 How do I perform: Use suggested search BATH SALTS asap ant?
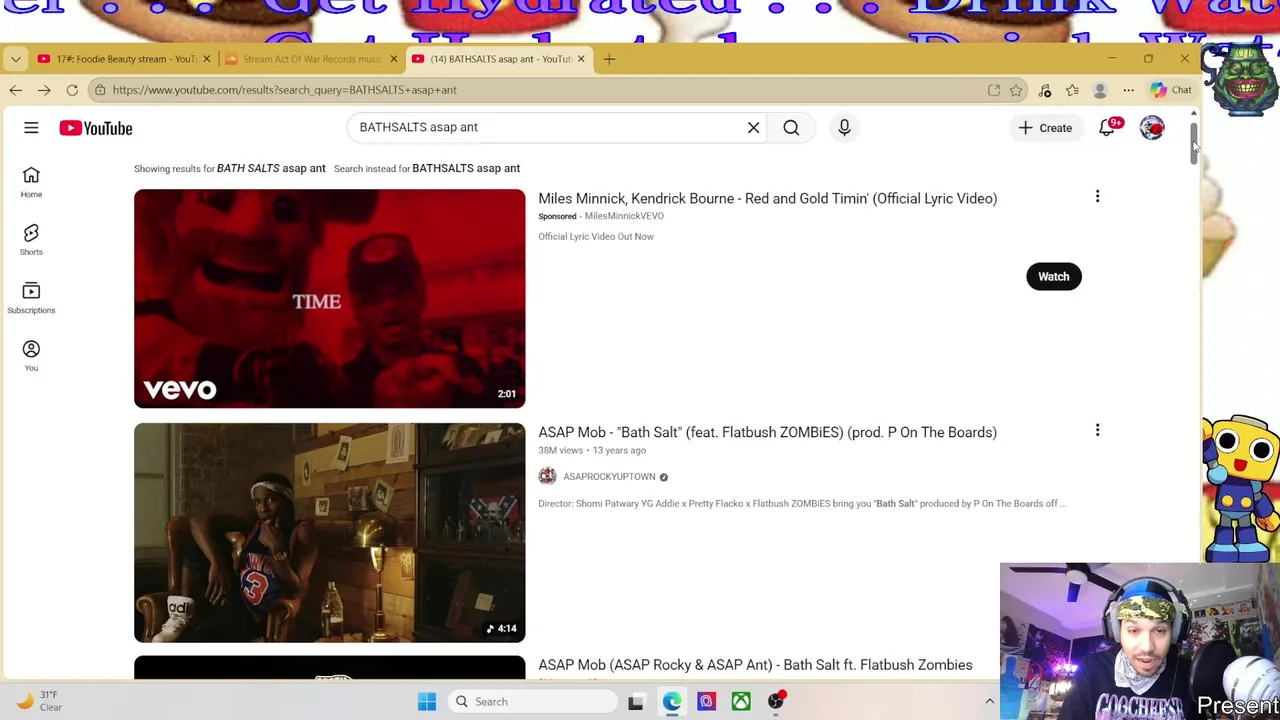point(271,168)
